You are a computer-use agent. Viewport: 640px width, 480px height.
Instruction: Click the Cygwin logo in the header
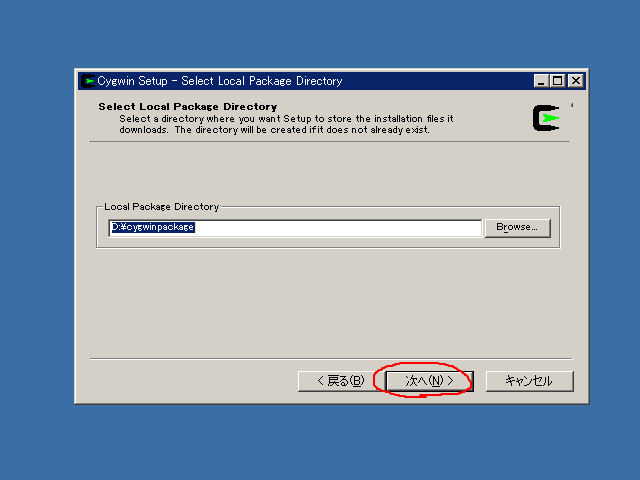point(546,118)
